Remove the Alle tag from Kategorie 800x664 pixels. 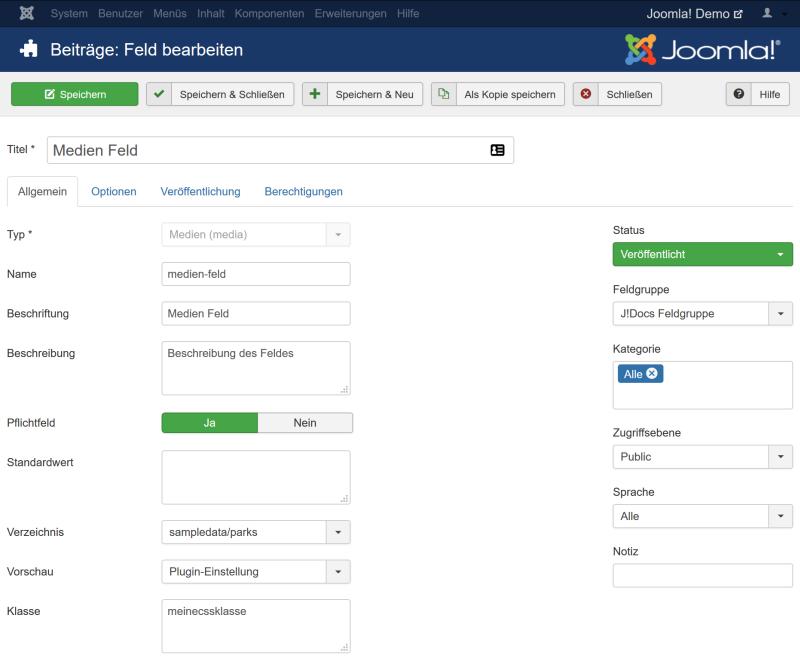[x=652, y=374]
